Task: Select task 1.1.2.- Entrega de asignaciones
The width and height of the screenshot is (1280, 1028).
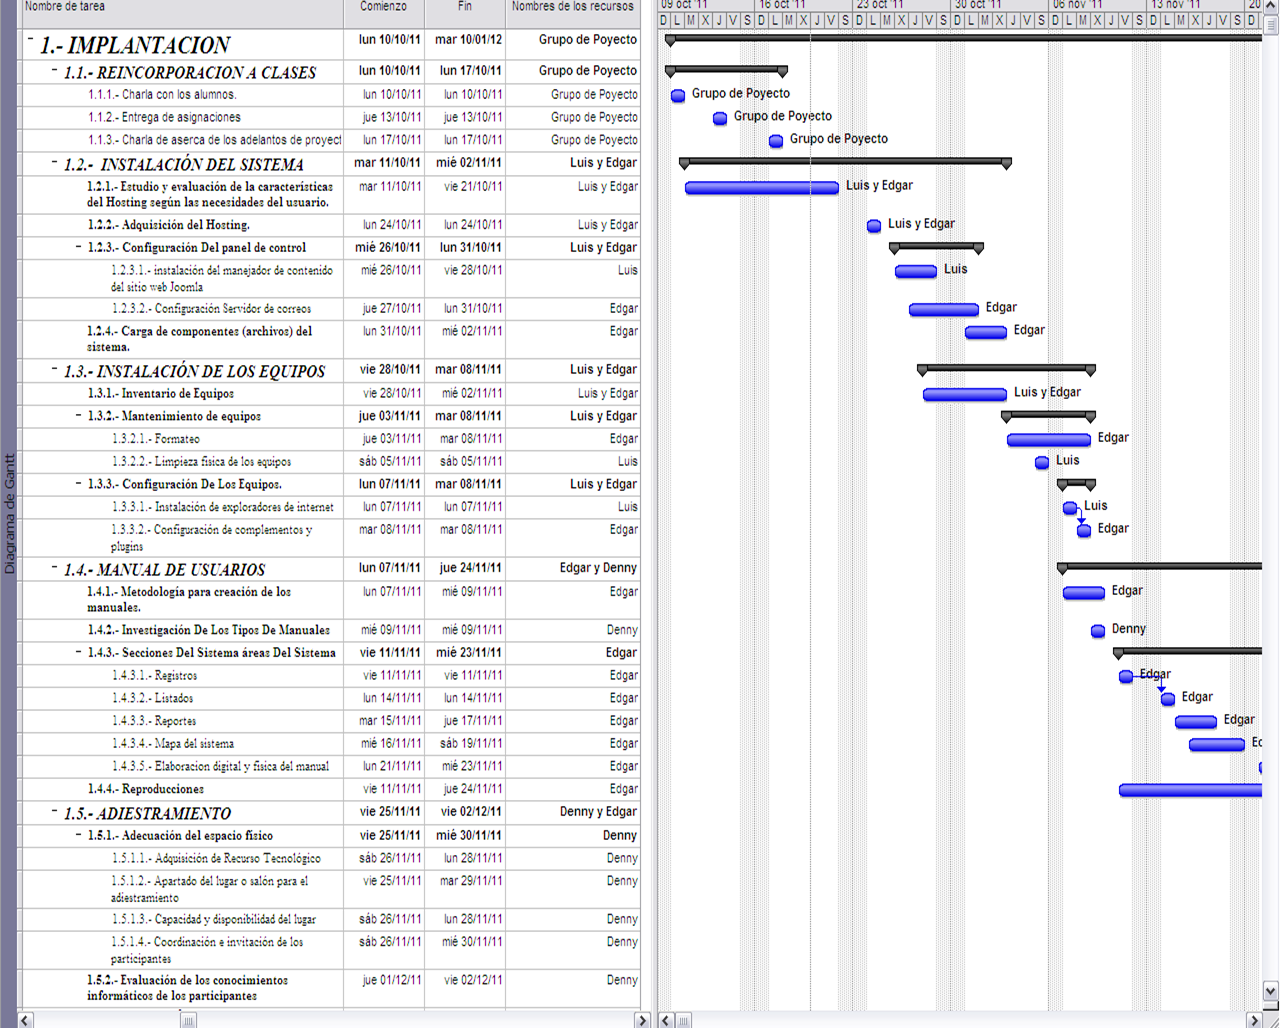Action: [x=165, y=117]
